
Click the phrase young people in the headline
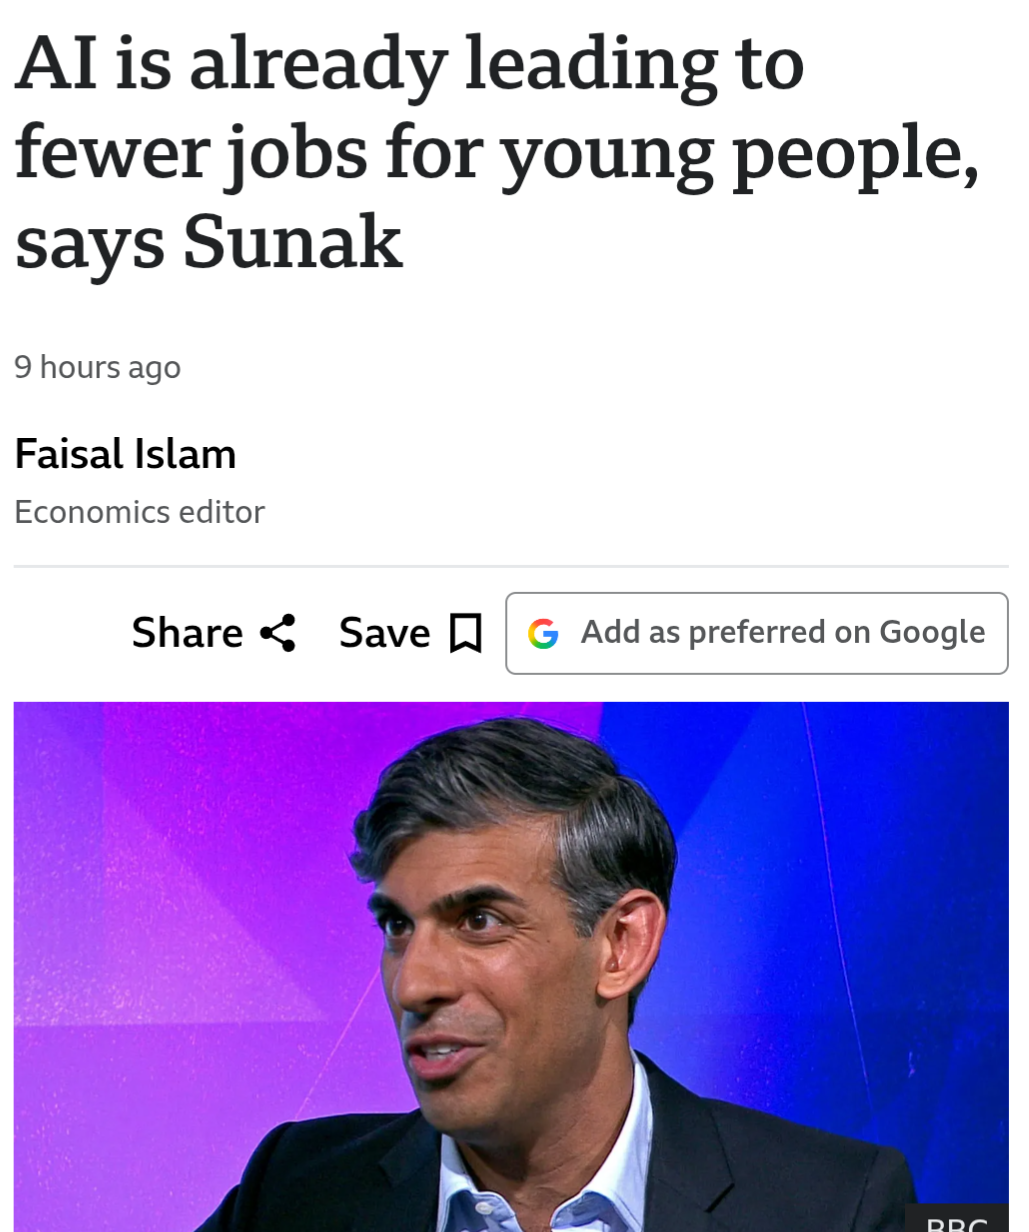[x=738, y=155]
